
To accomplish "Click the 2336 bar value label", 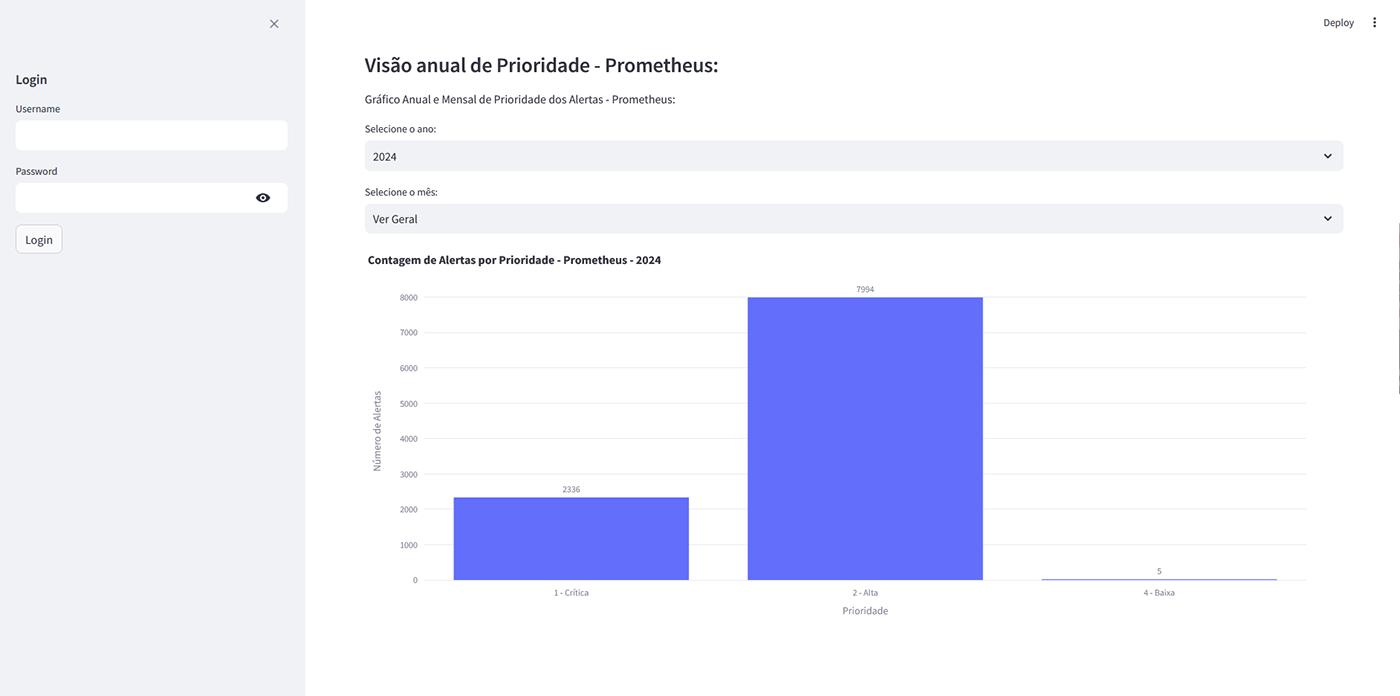I will [x=571, y=490].
